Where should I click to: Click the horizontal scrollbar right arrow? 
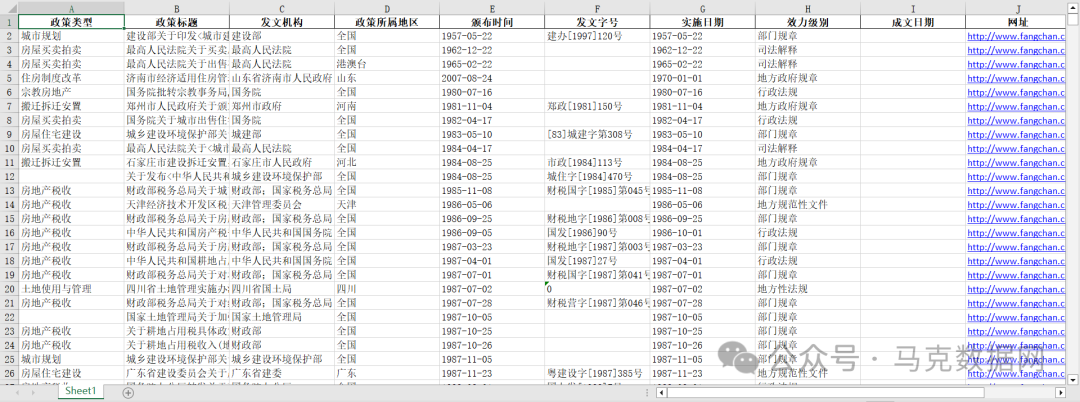pyautogui.click(x=1061, y=392)
